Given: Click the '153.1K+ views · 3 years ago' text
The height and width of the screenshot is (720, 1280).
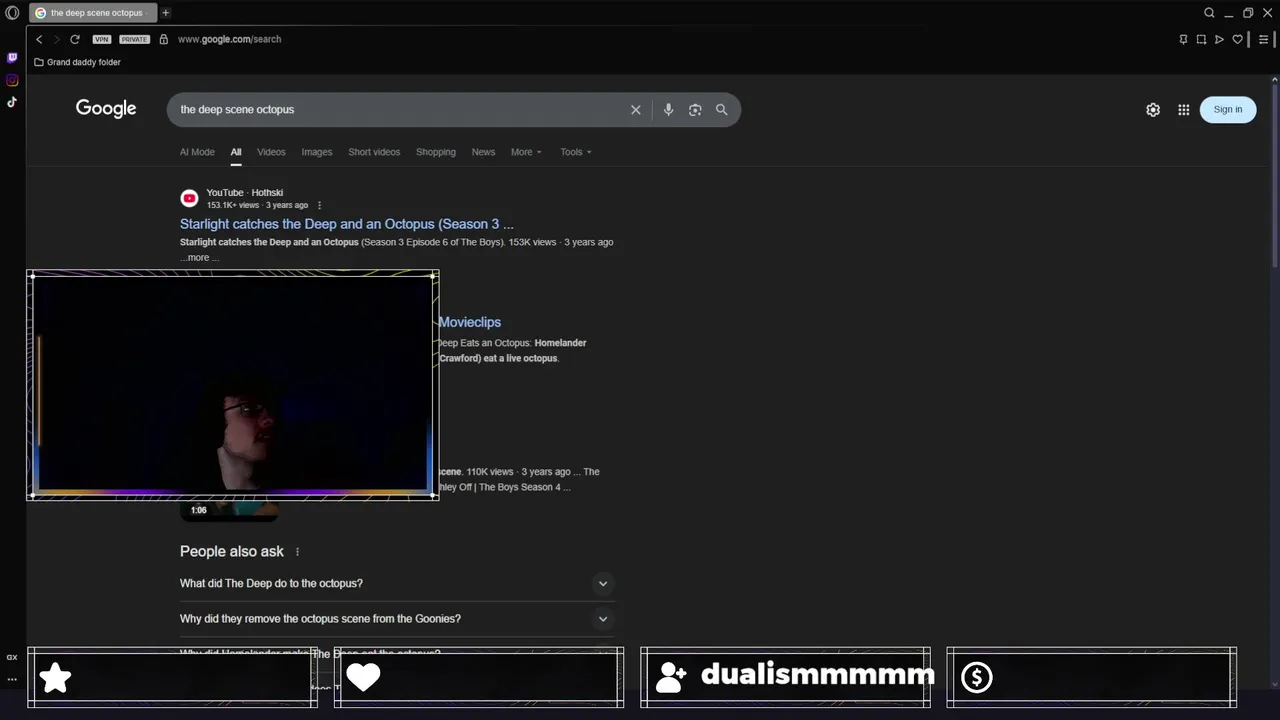Looking at the screenshot, I should (257, 205).
